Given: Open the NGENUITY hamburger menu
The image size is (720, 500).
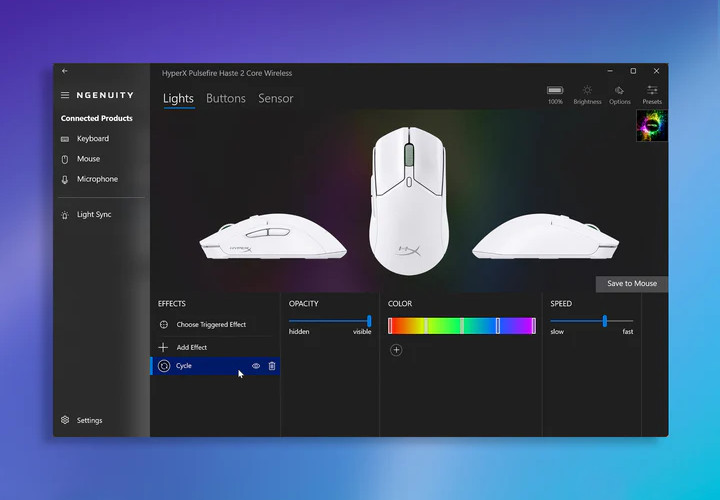Looking at the screenshot, I should click(x=65, y=95).
